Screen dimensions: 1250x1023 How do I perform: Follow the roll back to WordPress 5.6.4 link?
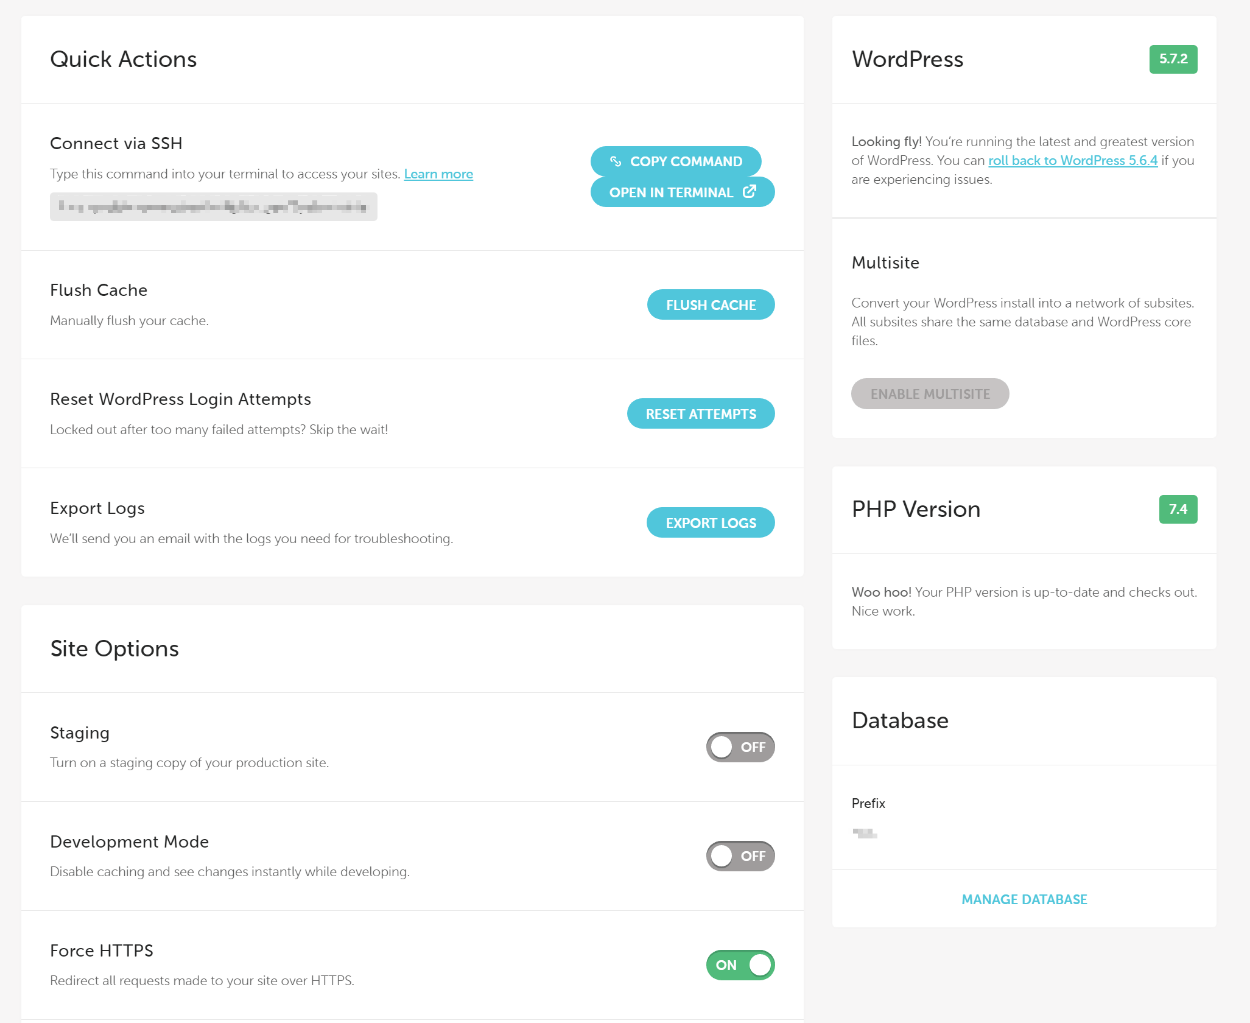tap(1072, 160)
